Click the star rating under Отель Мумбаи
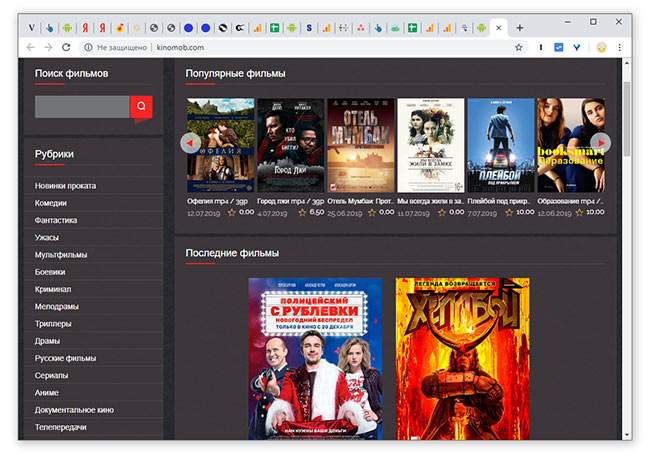 (x=372, y=213)
